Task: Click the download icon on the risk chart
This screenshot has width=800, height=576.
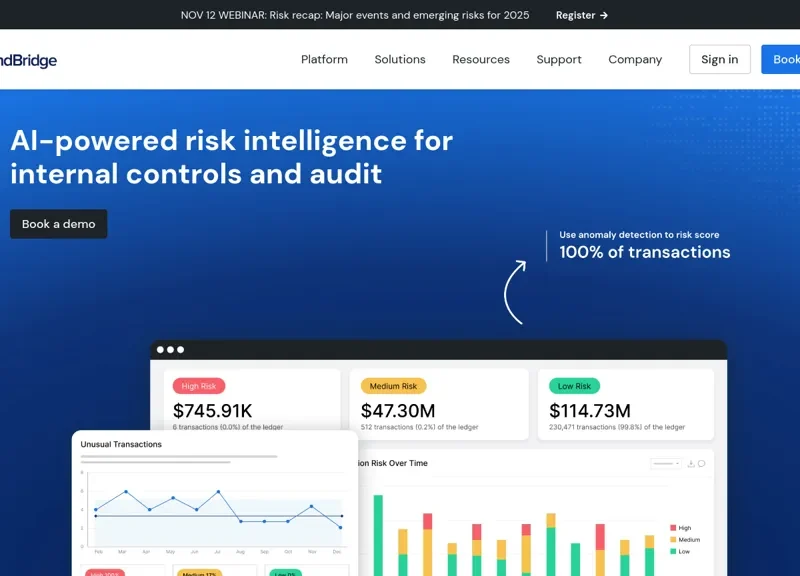Action: pos(691,464)
